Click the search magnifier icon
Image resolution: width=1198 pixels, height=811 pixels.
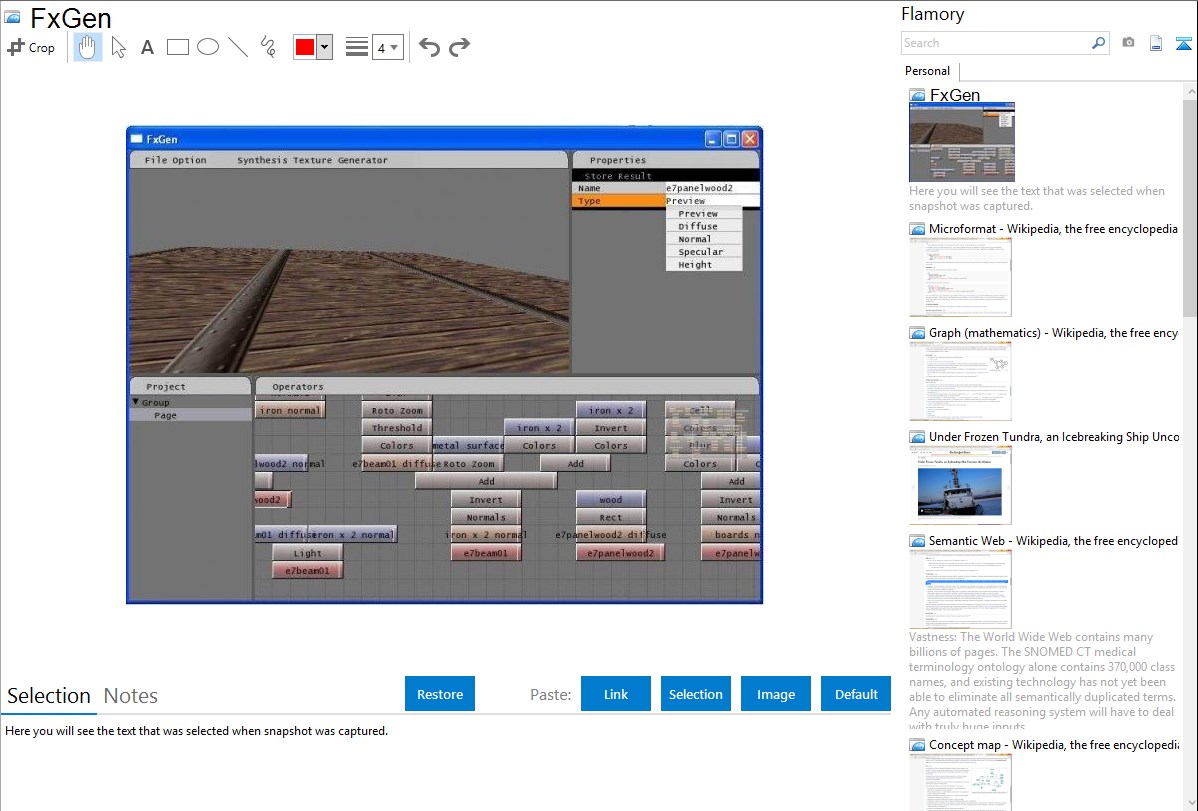tap(1098, 43)
